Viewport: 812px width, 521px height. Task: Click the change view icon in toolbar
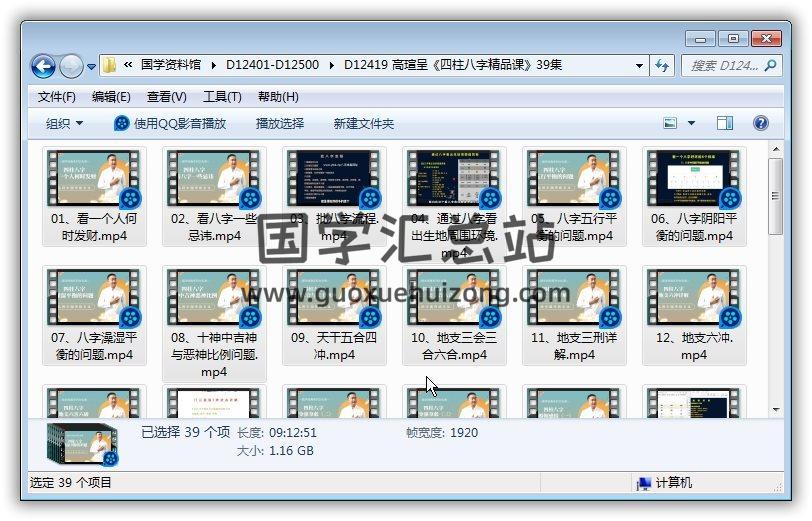click(x=671, y=123)
